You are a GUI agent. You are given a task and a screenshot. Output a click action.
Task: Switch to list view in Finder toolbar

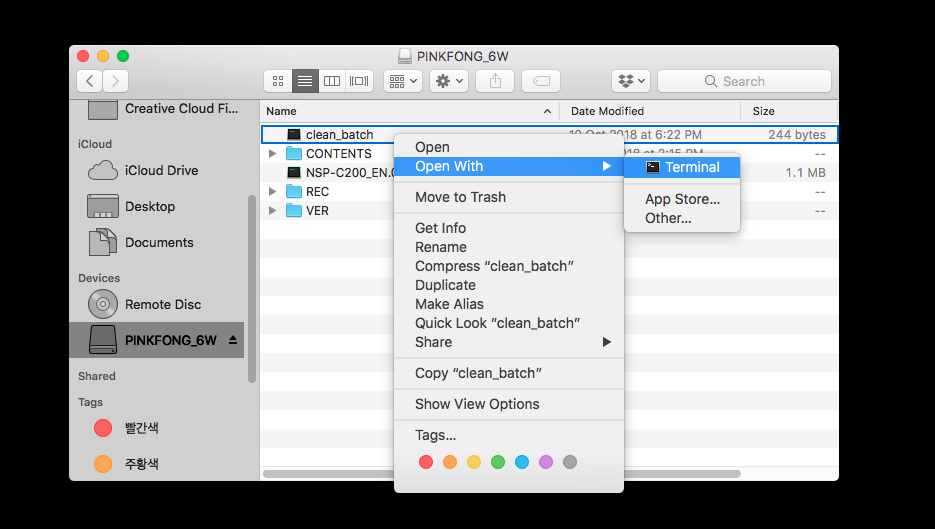305,81
